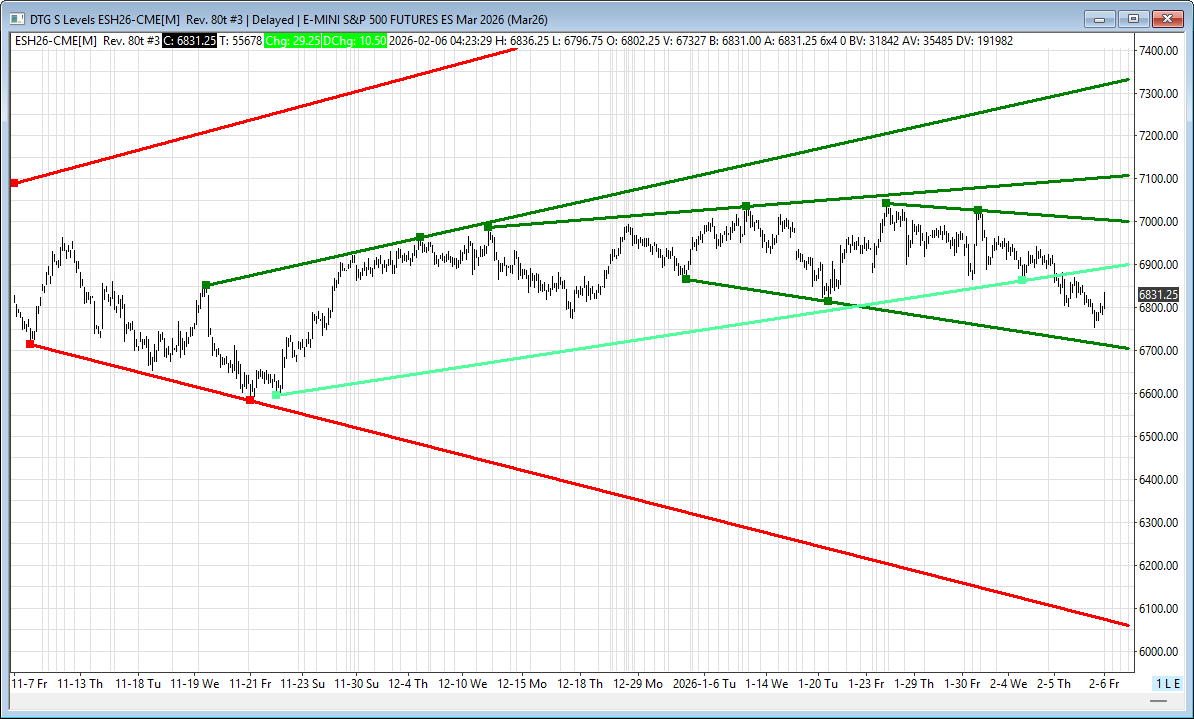Image resolution: width=1194 pixels, height=719 pixels.
Task: Select dark green anchor at the January 14 price peak
Action: [746, 206]
